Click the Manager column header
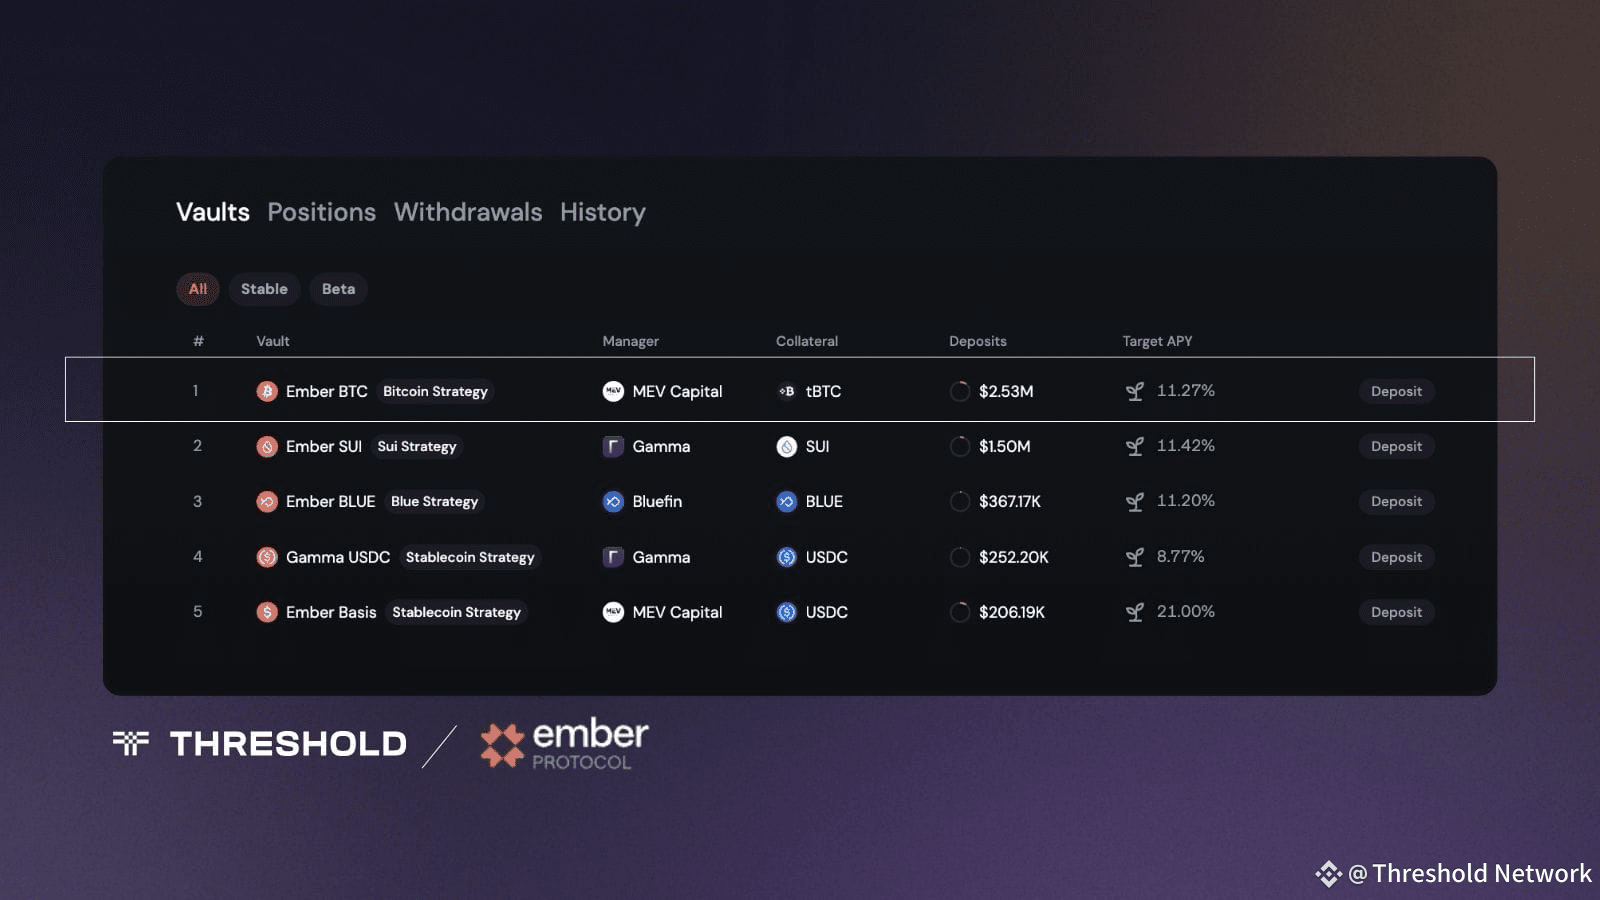The width and height of the screenshot is (1600, 900). 630,341
